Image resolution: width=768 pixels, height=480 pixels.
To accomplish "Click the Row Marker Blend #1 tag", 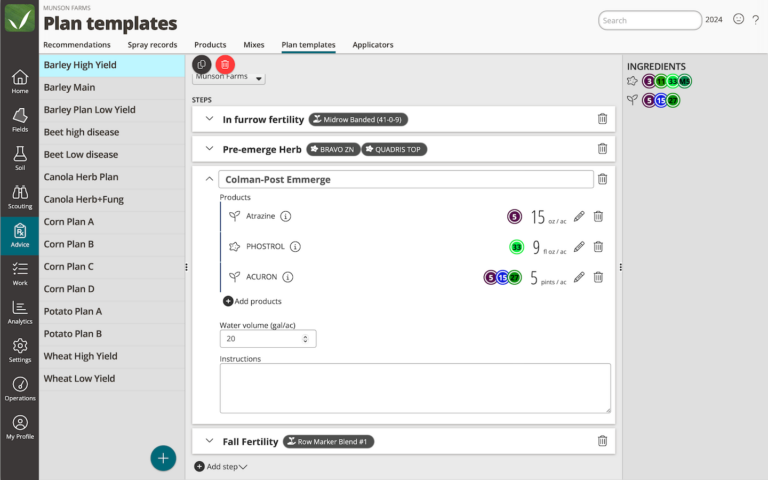I will click(x=328, y=441).
